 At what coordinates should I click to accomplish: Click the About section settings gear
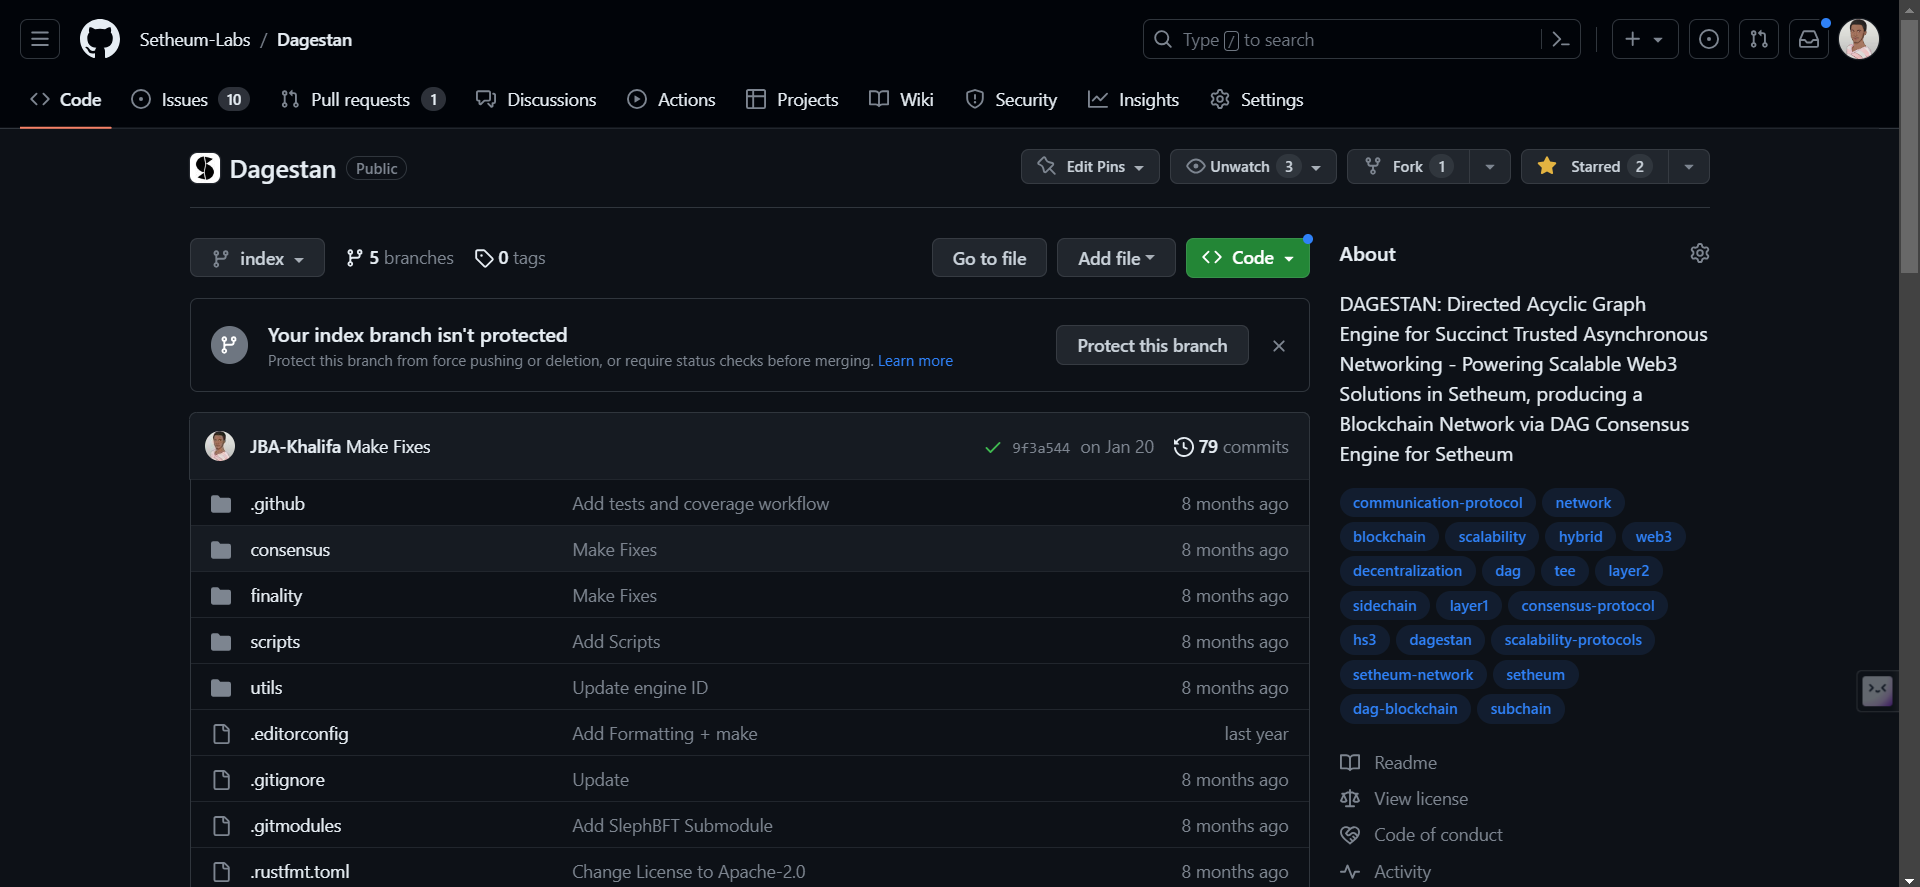click(1699, 253)
